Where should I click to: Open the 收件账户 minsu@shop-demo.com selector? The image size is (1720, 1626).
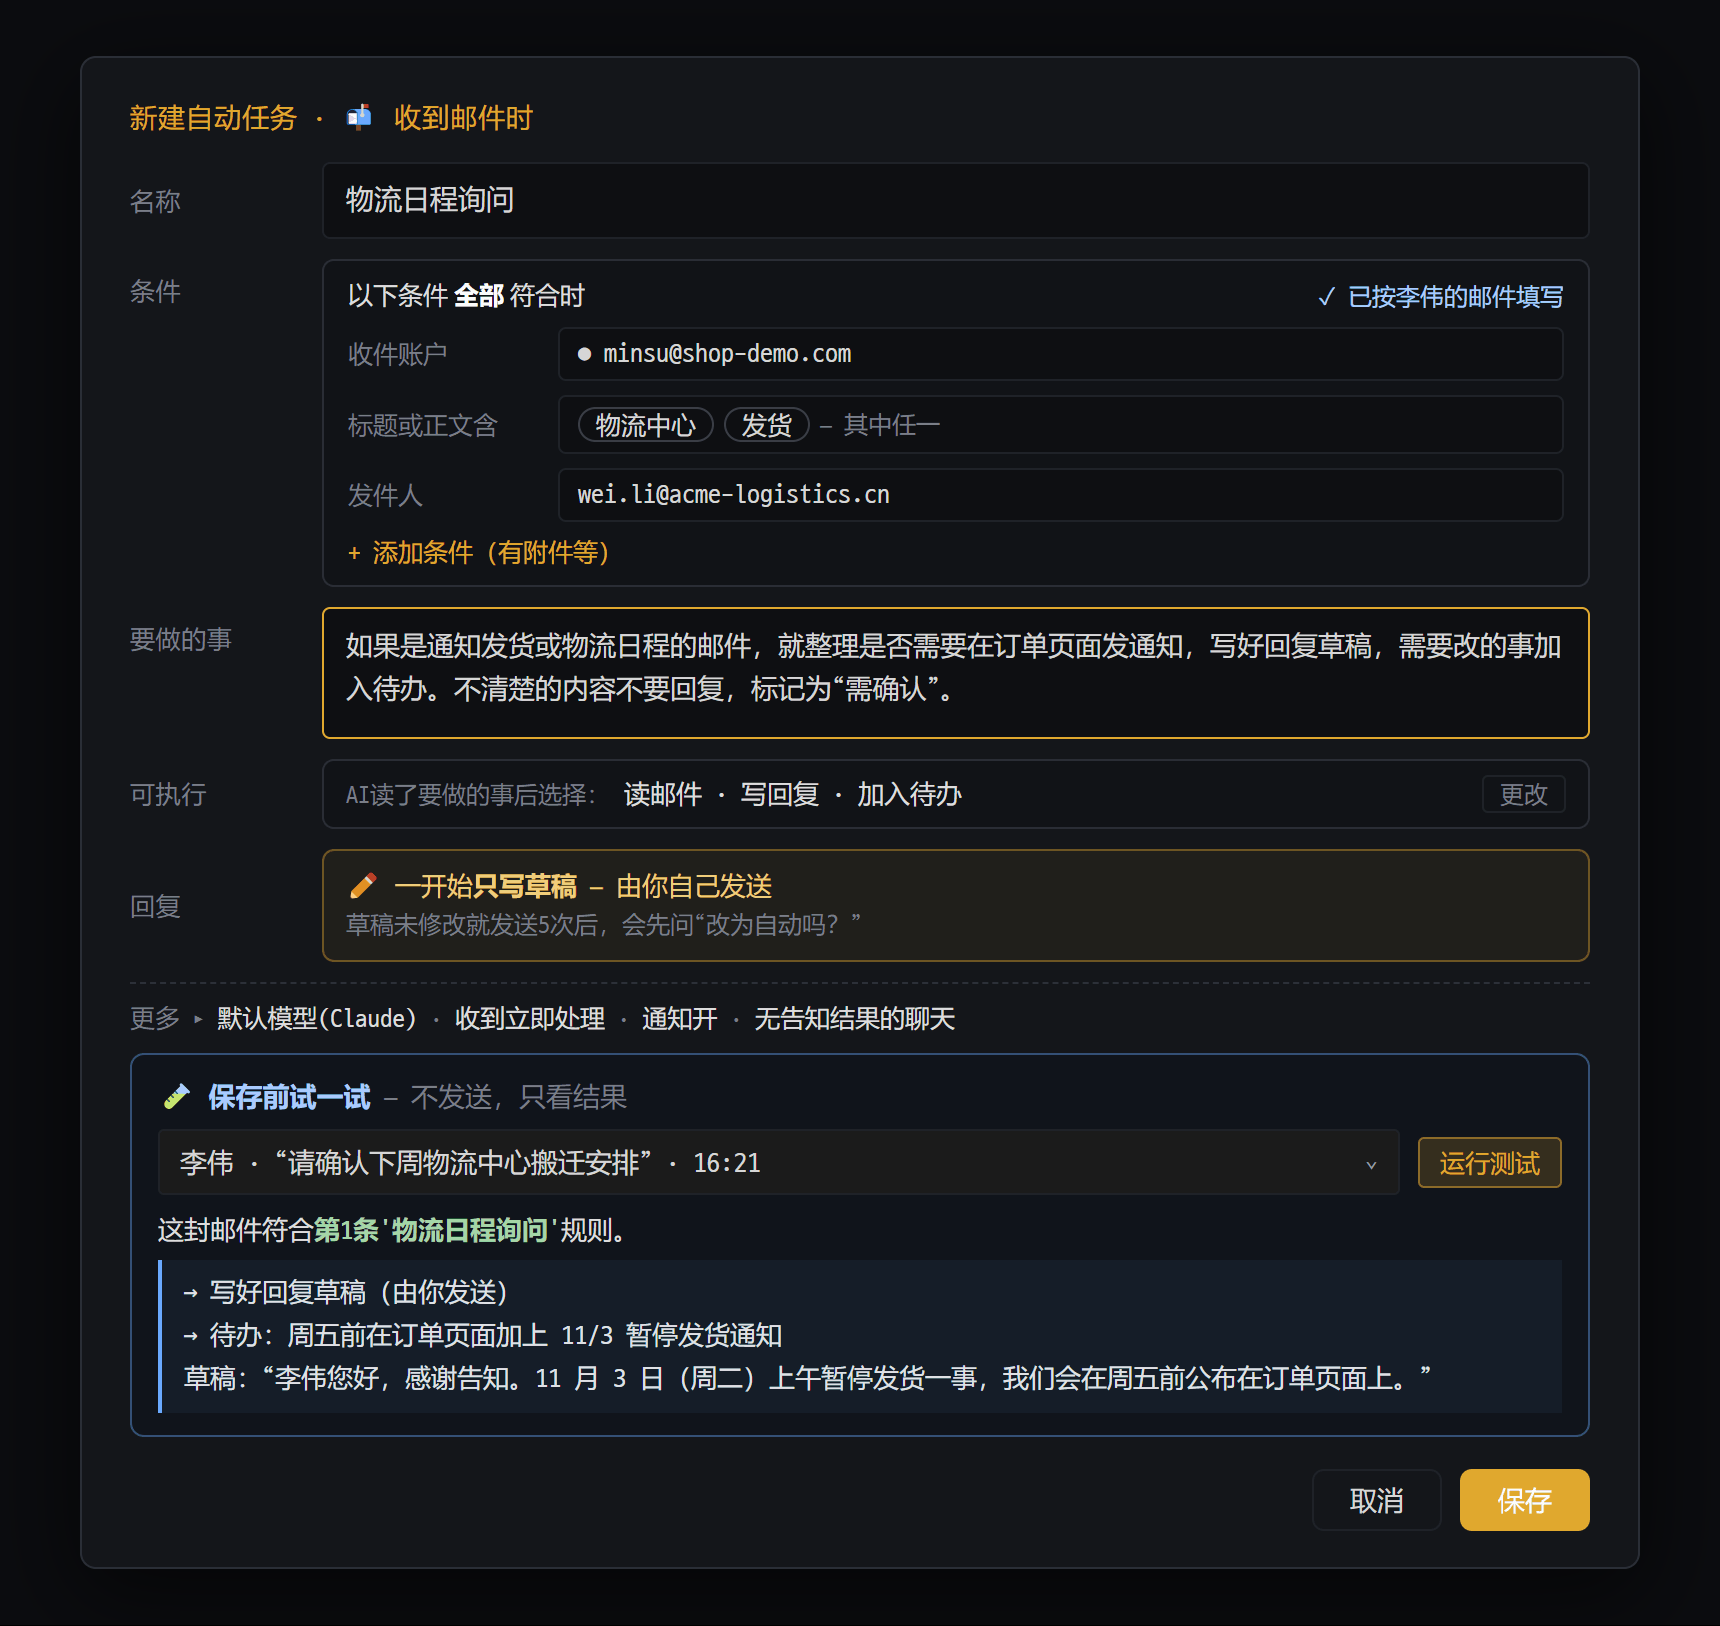pyautogui.click(x=1060, y=354)
